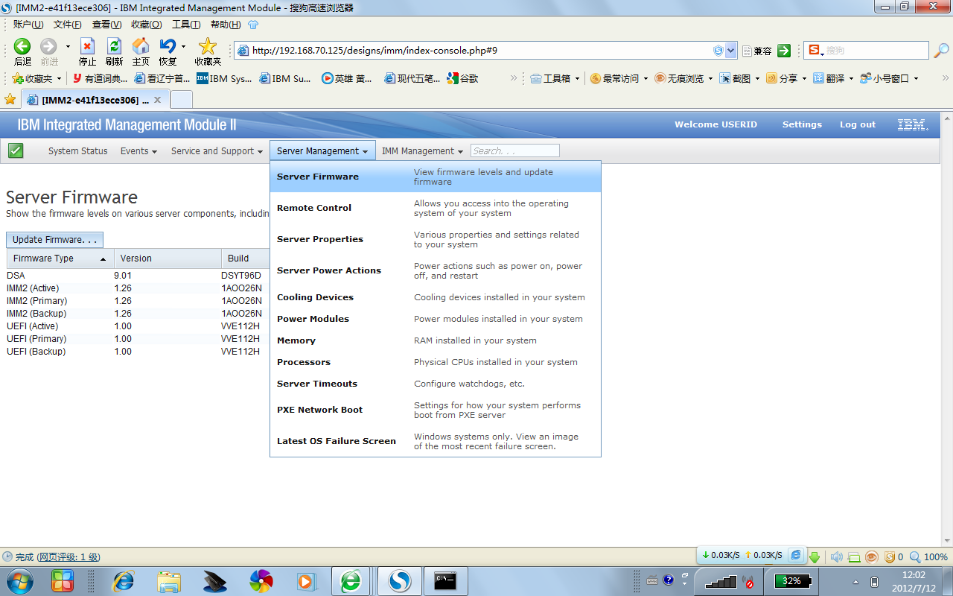Collapse the Server Management dropdown

point(322,151)
